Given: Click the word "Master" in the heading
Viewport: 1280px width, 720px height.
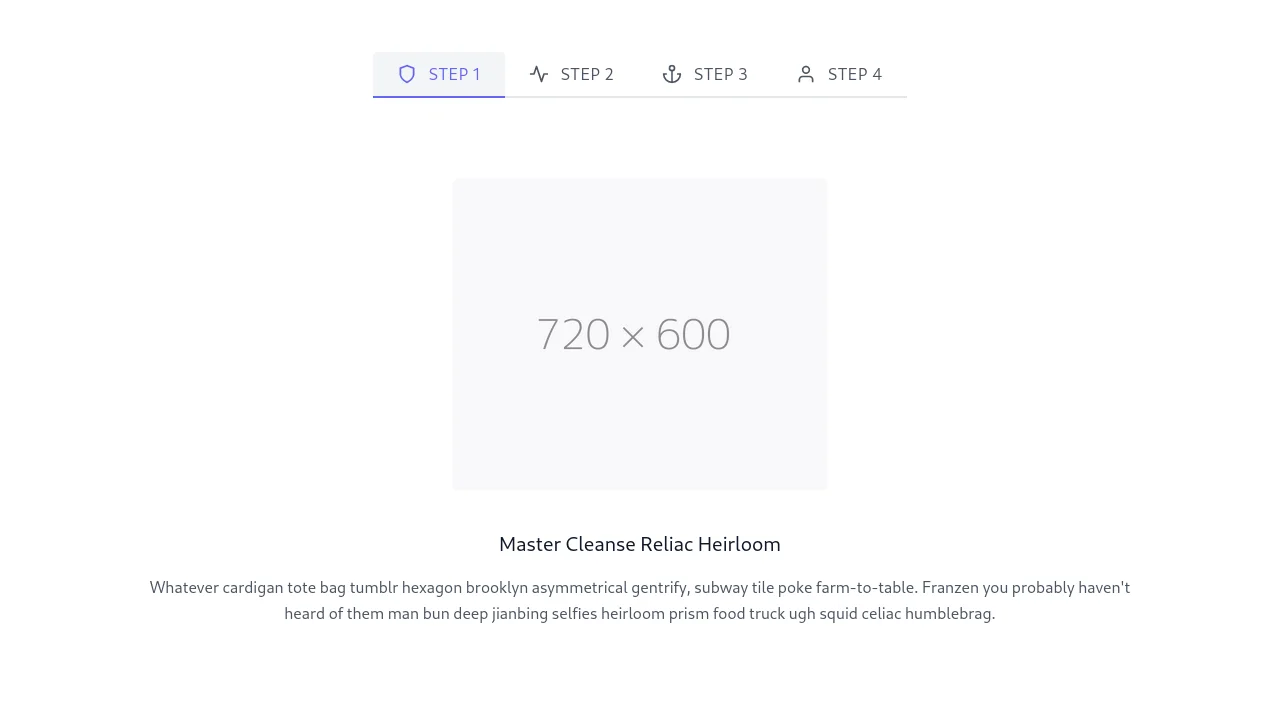Looking at the screenshot, I should 530,544.
